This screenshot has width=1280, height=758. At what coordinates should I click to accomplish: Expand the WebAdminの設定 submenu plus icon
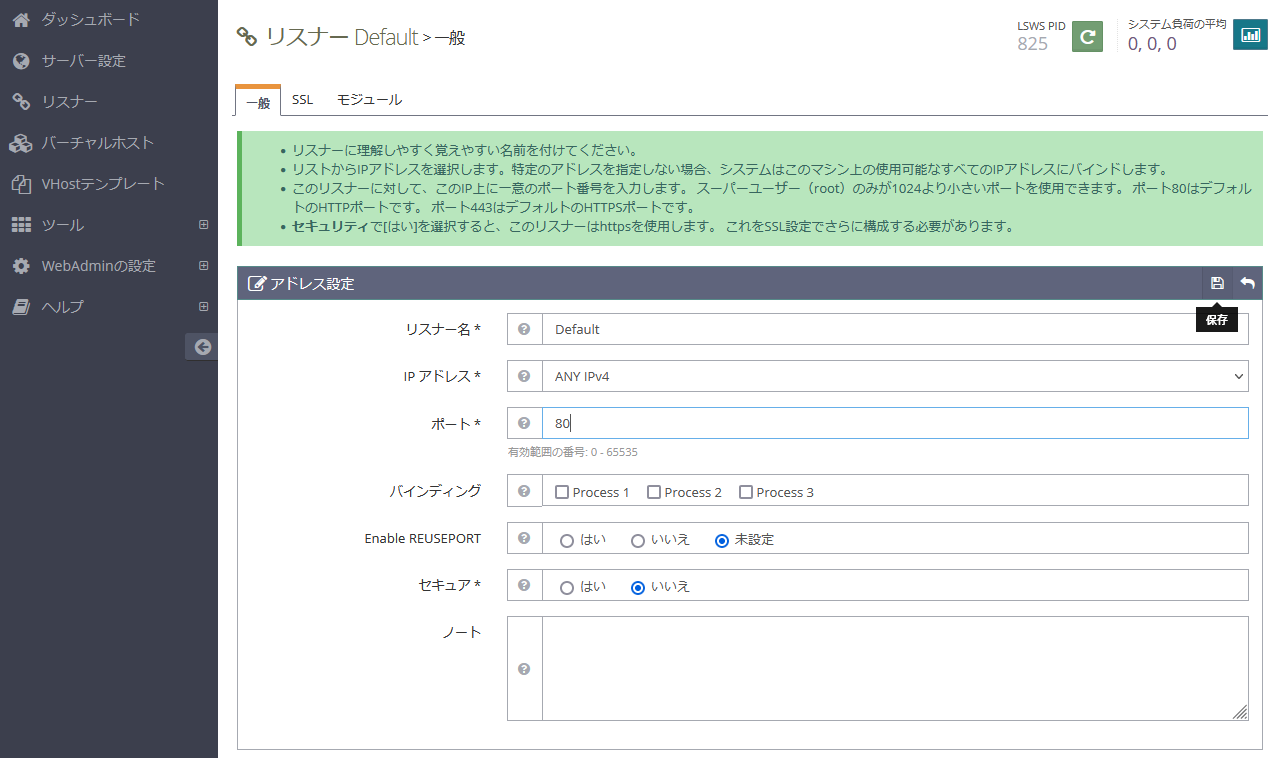click(x=204, y=266)
